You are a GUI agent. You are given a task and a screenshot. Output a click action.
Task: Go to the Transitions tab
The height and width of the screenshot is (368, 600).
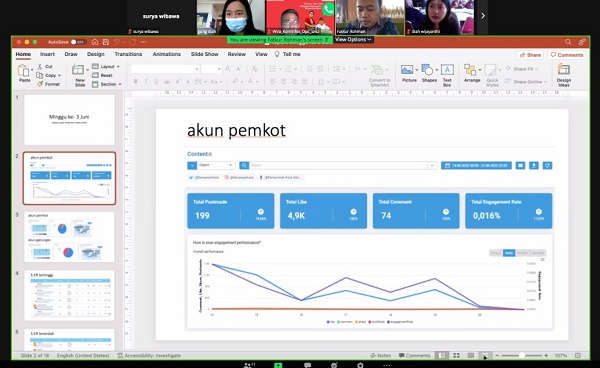tap(128, 54)
